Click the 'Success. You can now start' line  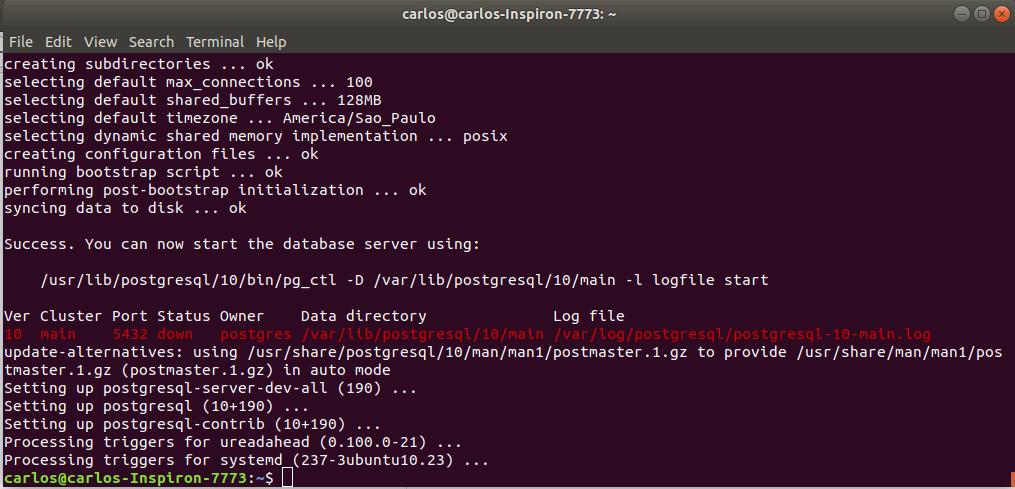click(242, 245)
